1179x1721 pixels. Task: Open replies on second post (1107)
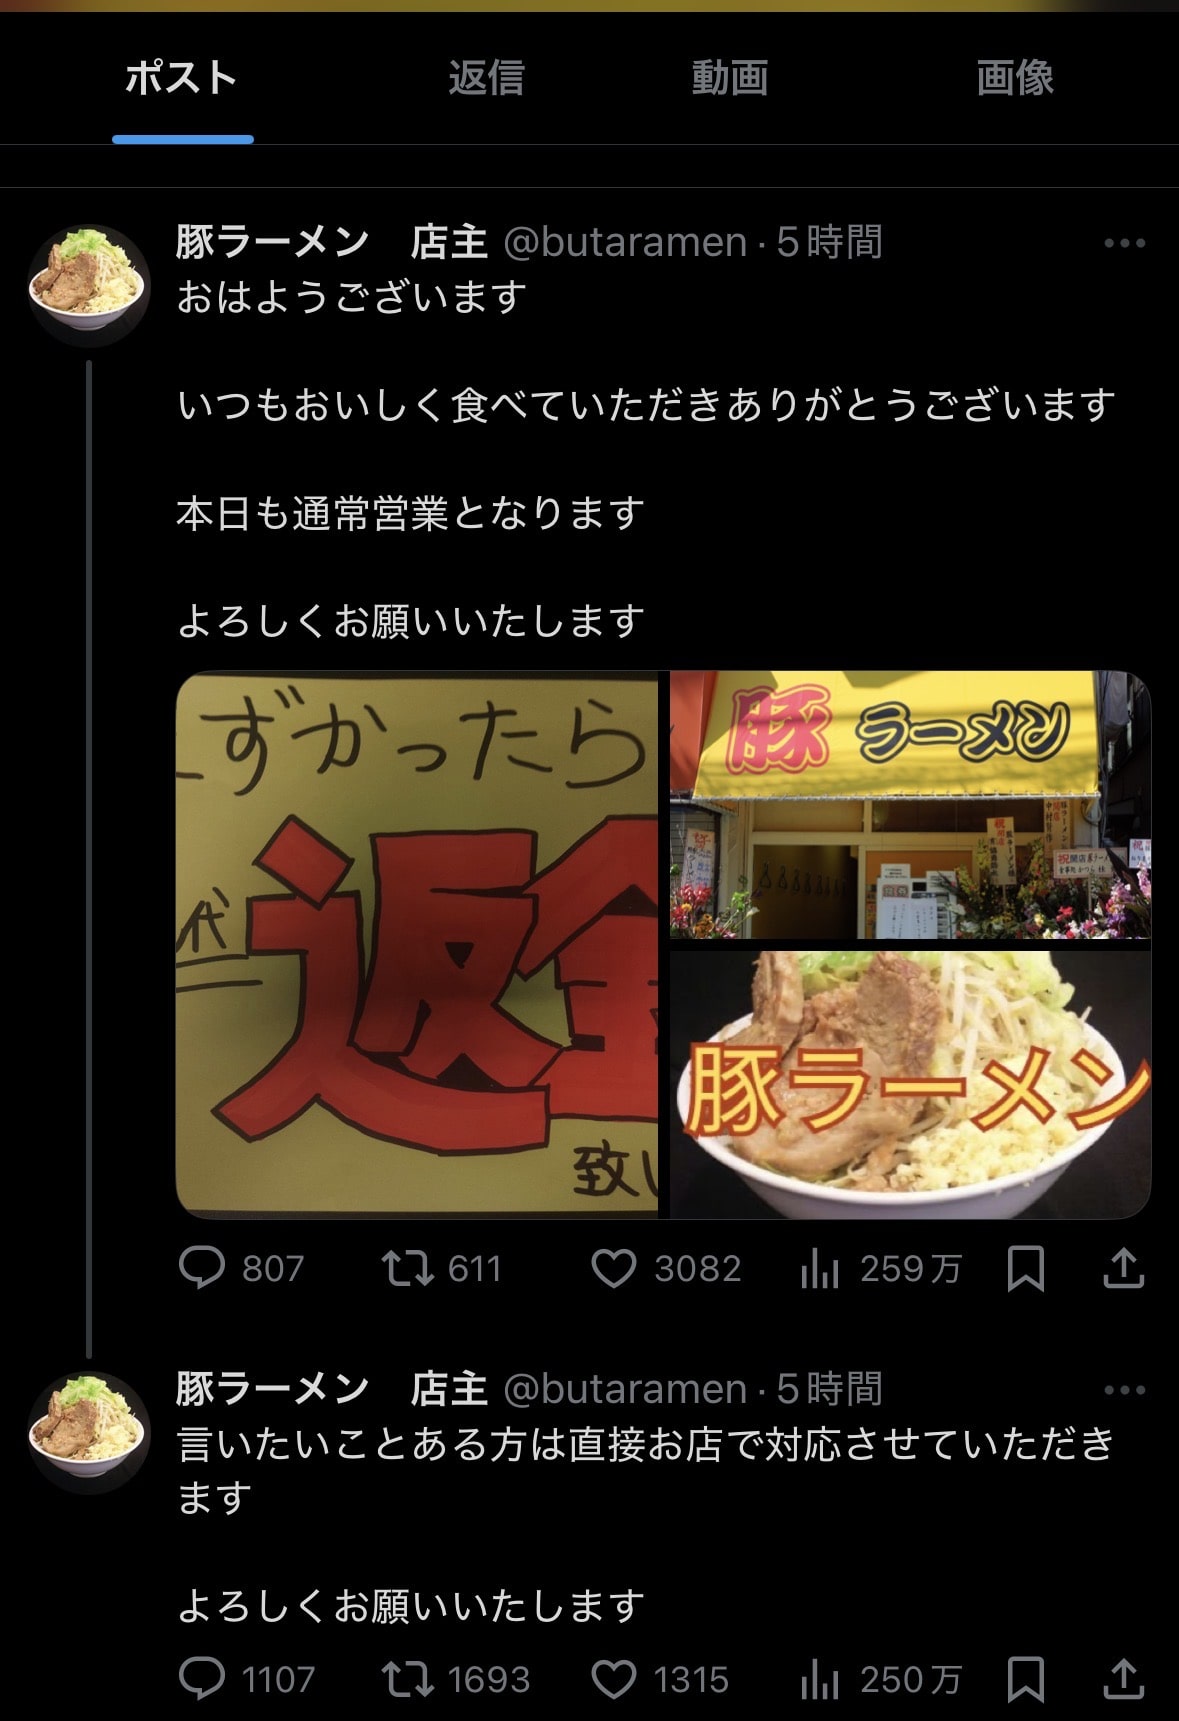coord(247,1679)
